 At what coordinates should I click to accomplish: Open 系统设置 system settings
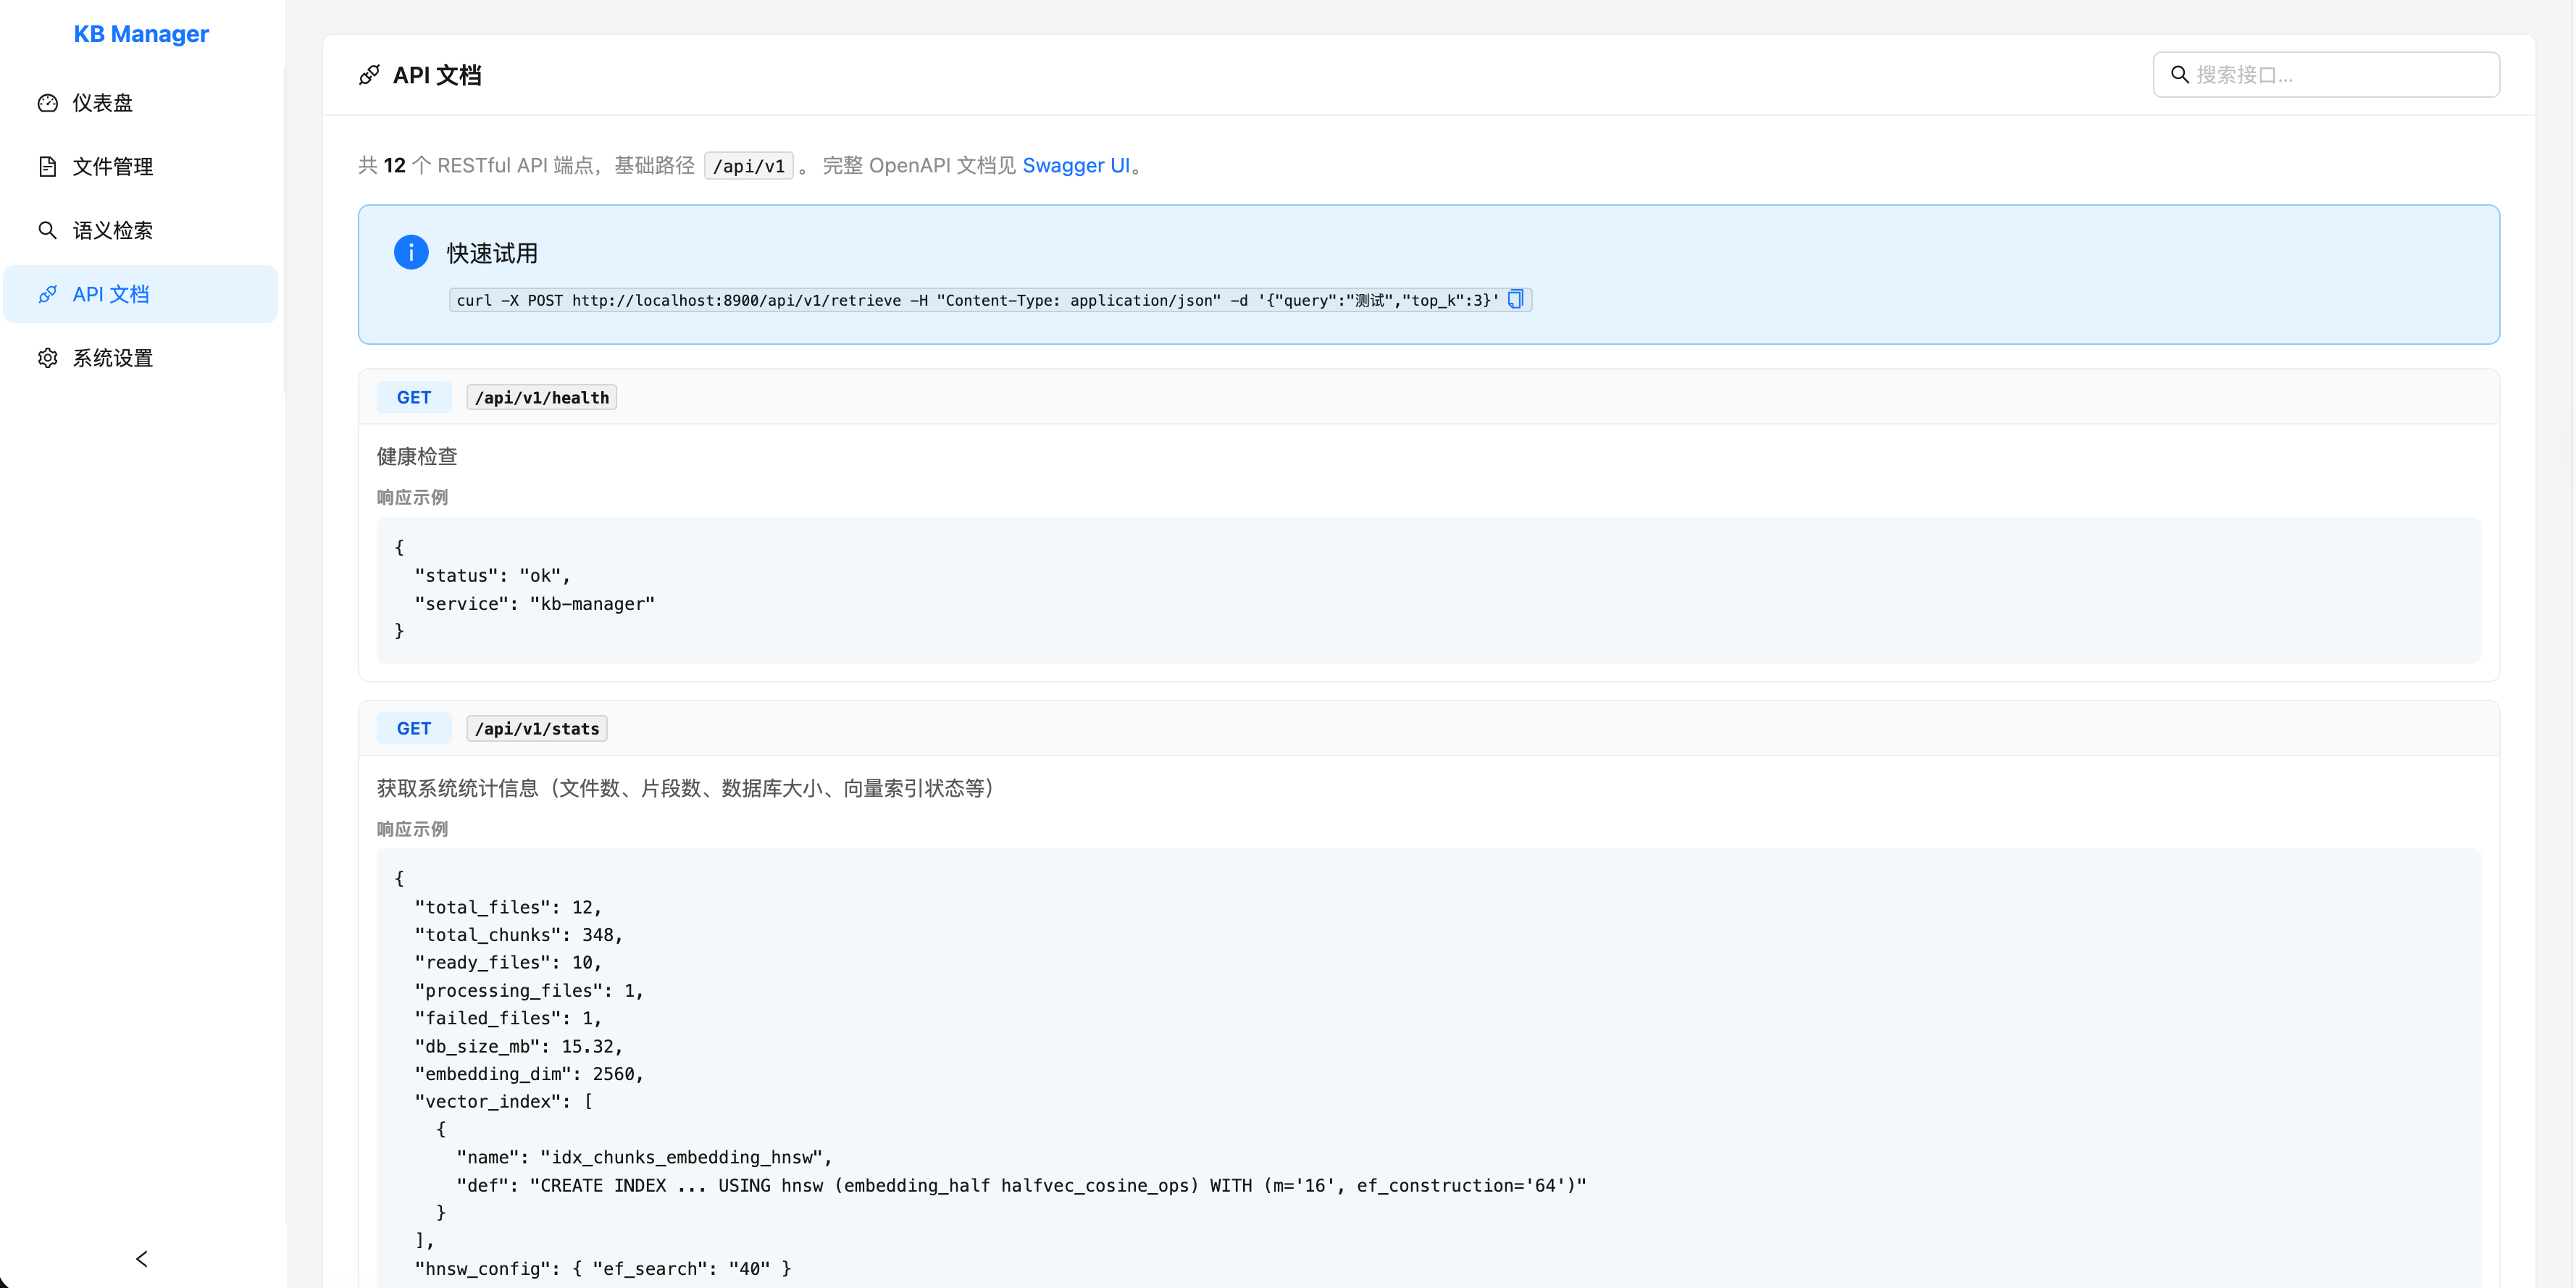point(140,358)
